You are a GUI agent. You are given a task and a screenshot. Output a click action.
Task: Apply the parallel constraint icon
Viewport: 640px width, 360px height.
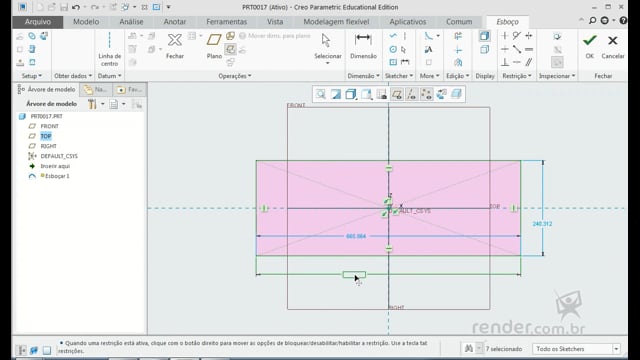[529, 62]
